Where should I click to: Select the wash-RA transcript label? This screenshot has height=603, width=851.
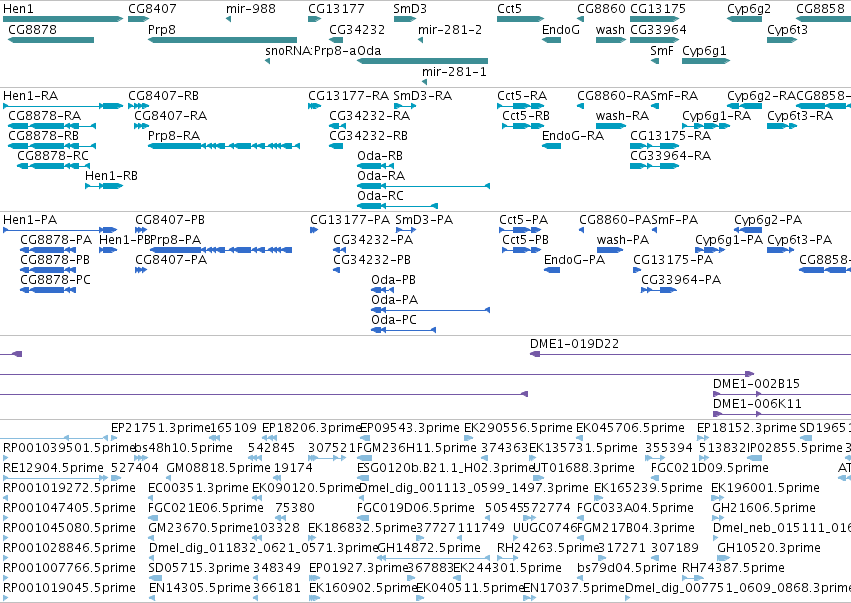coord(623,116)
